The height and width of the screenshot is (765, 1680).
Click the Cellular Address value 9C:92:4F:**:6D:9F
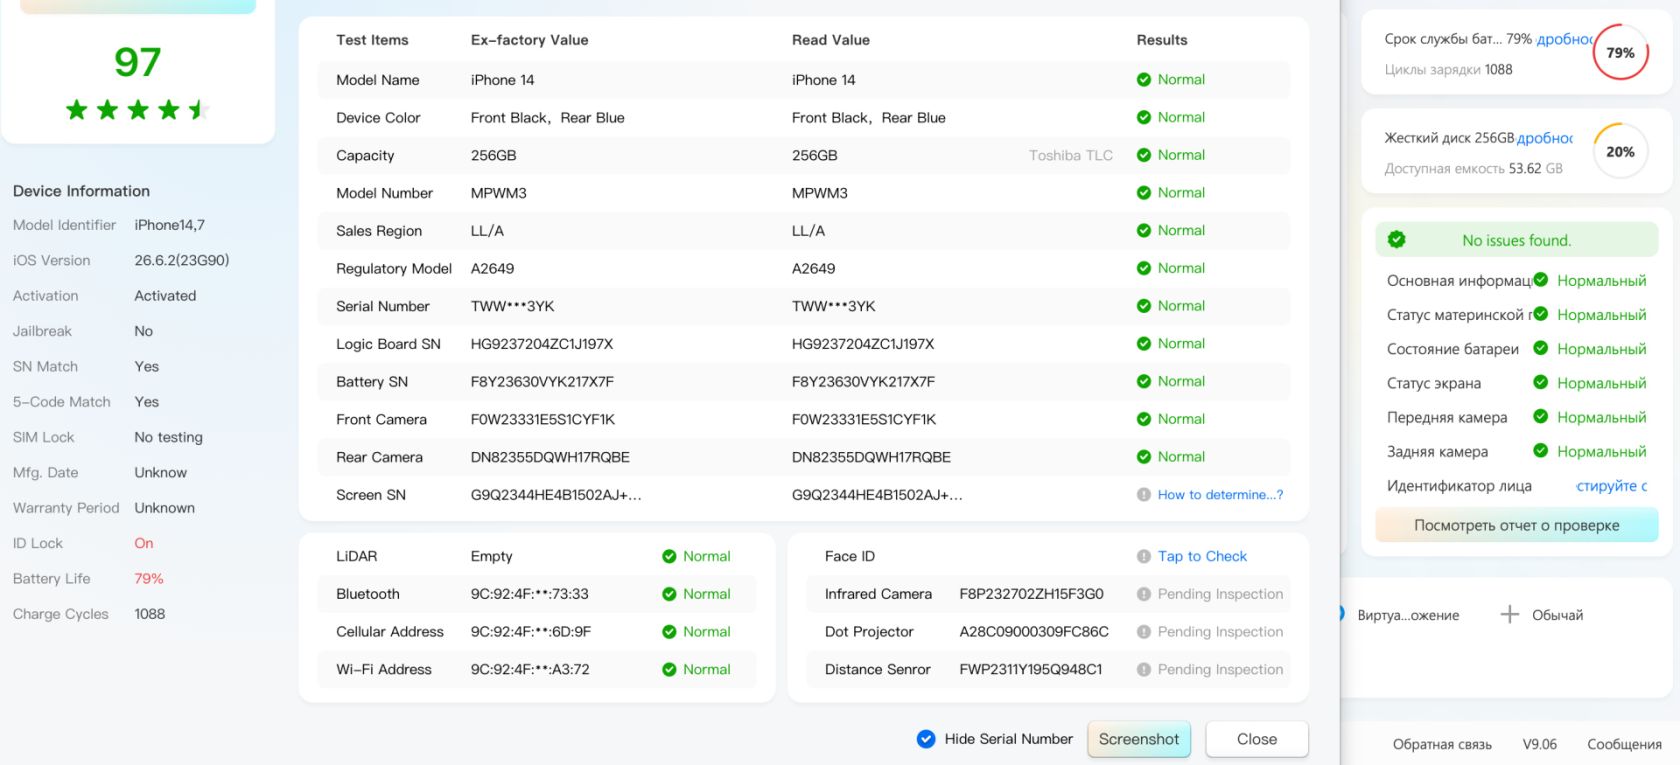point(531,632)
